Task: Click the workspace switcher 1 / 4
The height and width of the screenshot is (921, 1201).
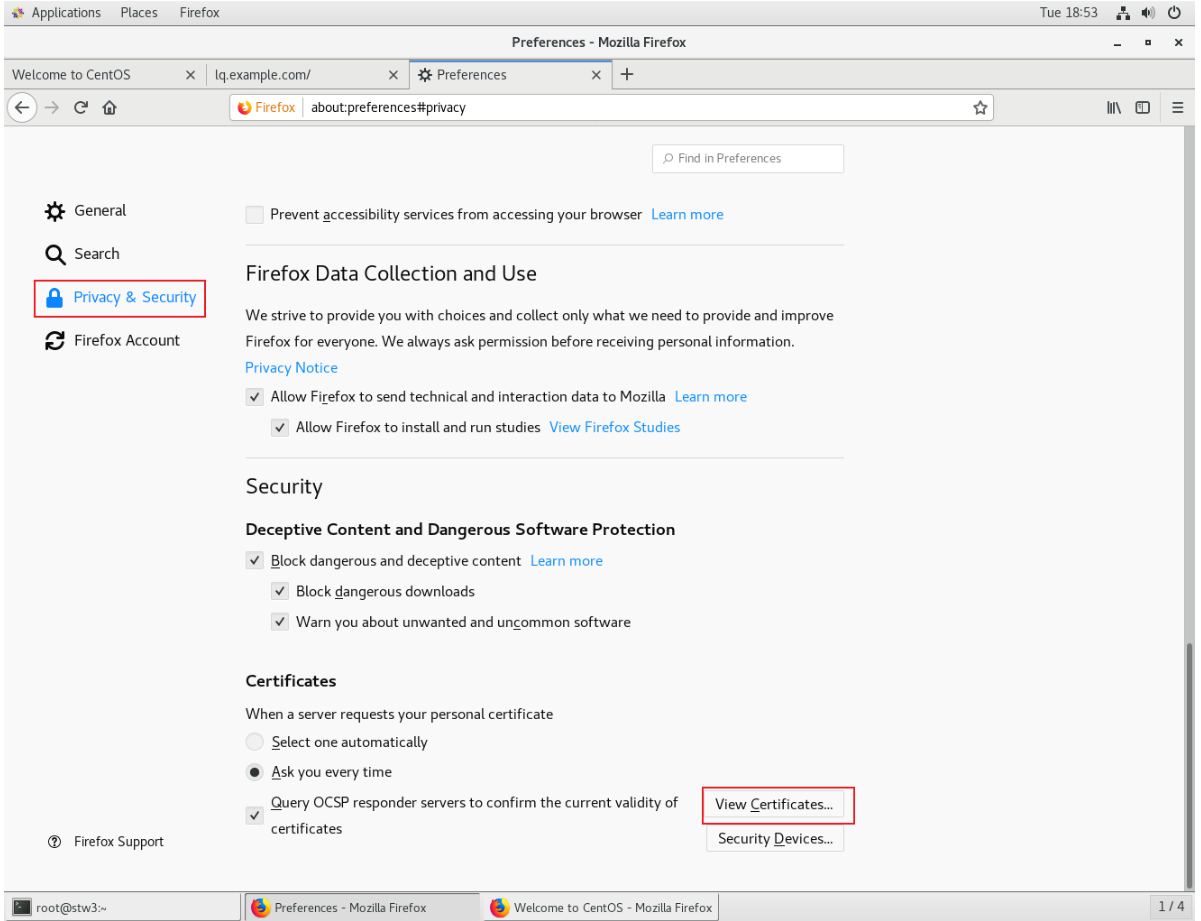Action: (x=1171, y=907)
